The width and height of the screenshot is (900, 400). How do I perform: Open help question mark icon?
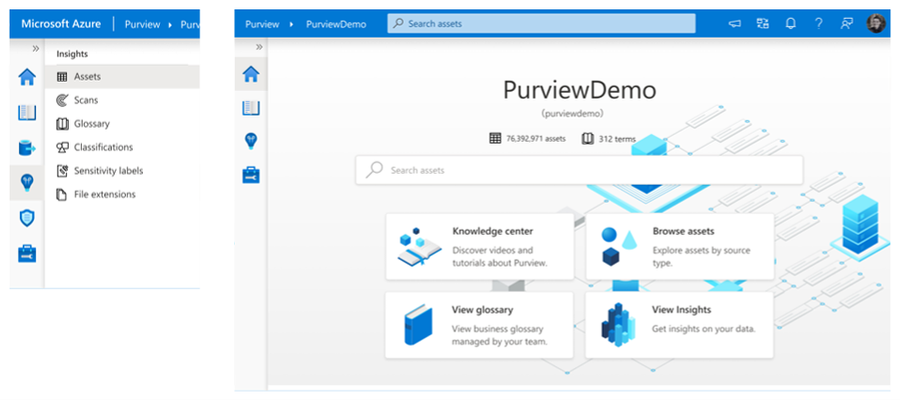pos(818,24)
